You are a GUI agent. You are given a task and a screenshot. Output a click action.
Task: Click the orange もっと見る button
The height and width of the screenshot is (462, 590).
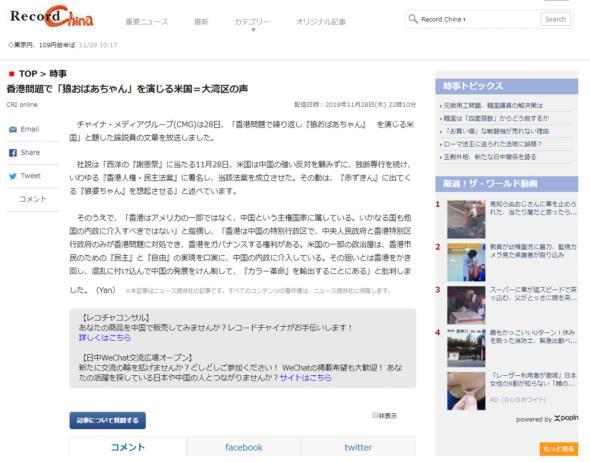(559, 448)
